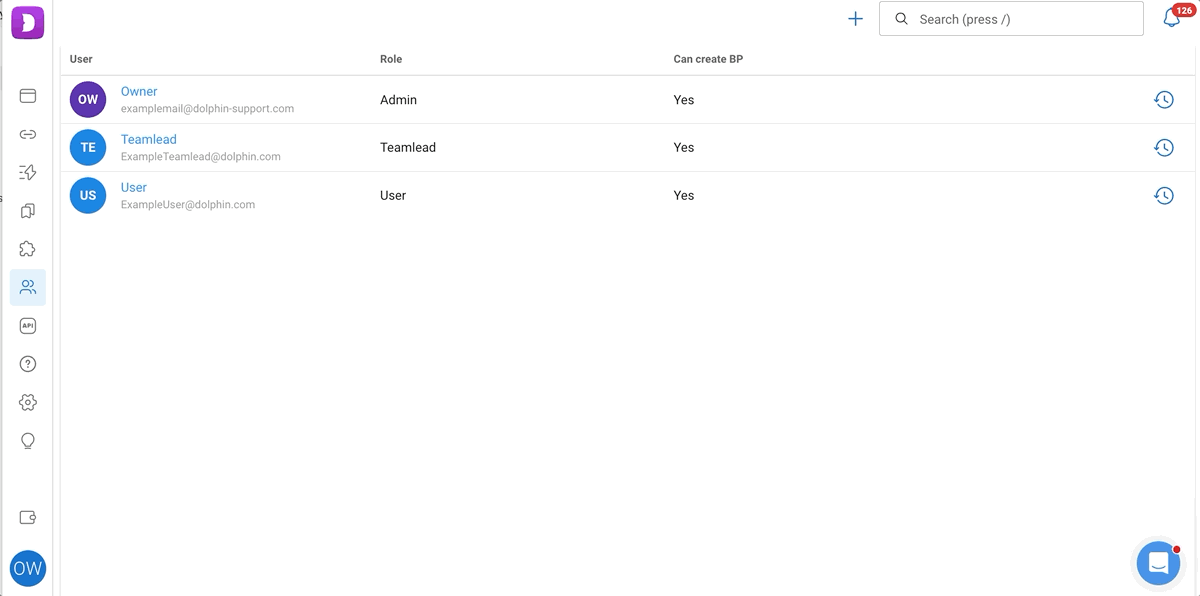Open the Teamlead user link
The image size is (1200, 596).
(149, 140)
